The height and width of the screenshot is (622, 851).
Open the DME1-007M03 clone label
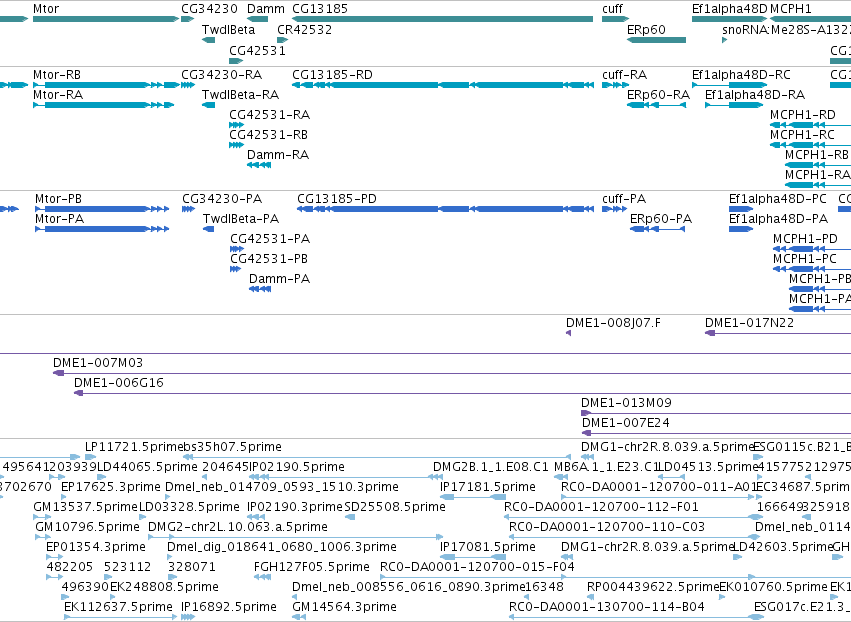click(x=98, y=363)
